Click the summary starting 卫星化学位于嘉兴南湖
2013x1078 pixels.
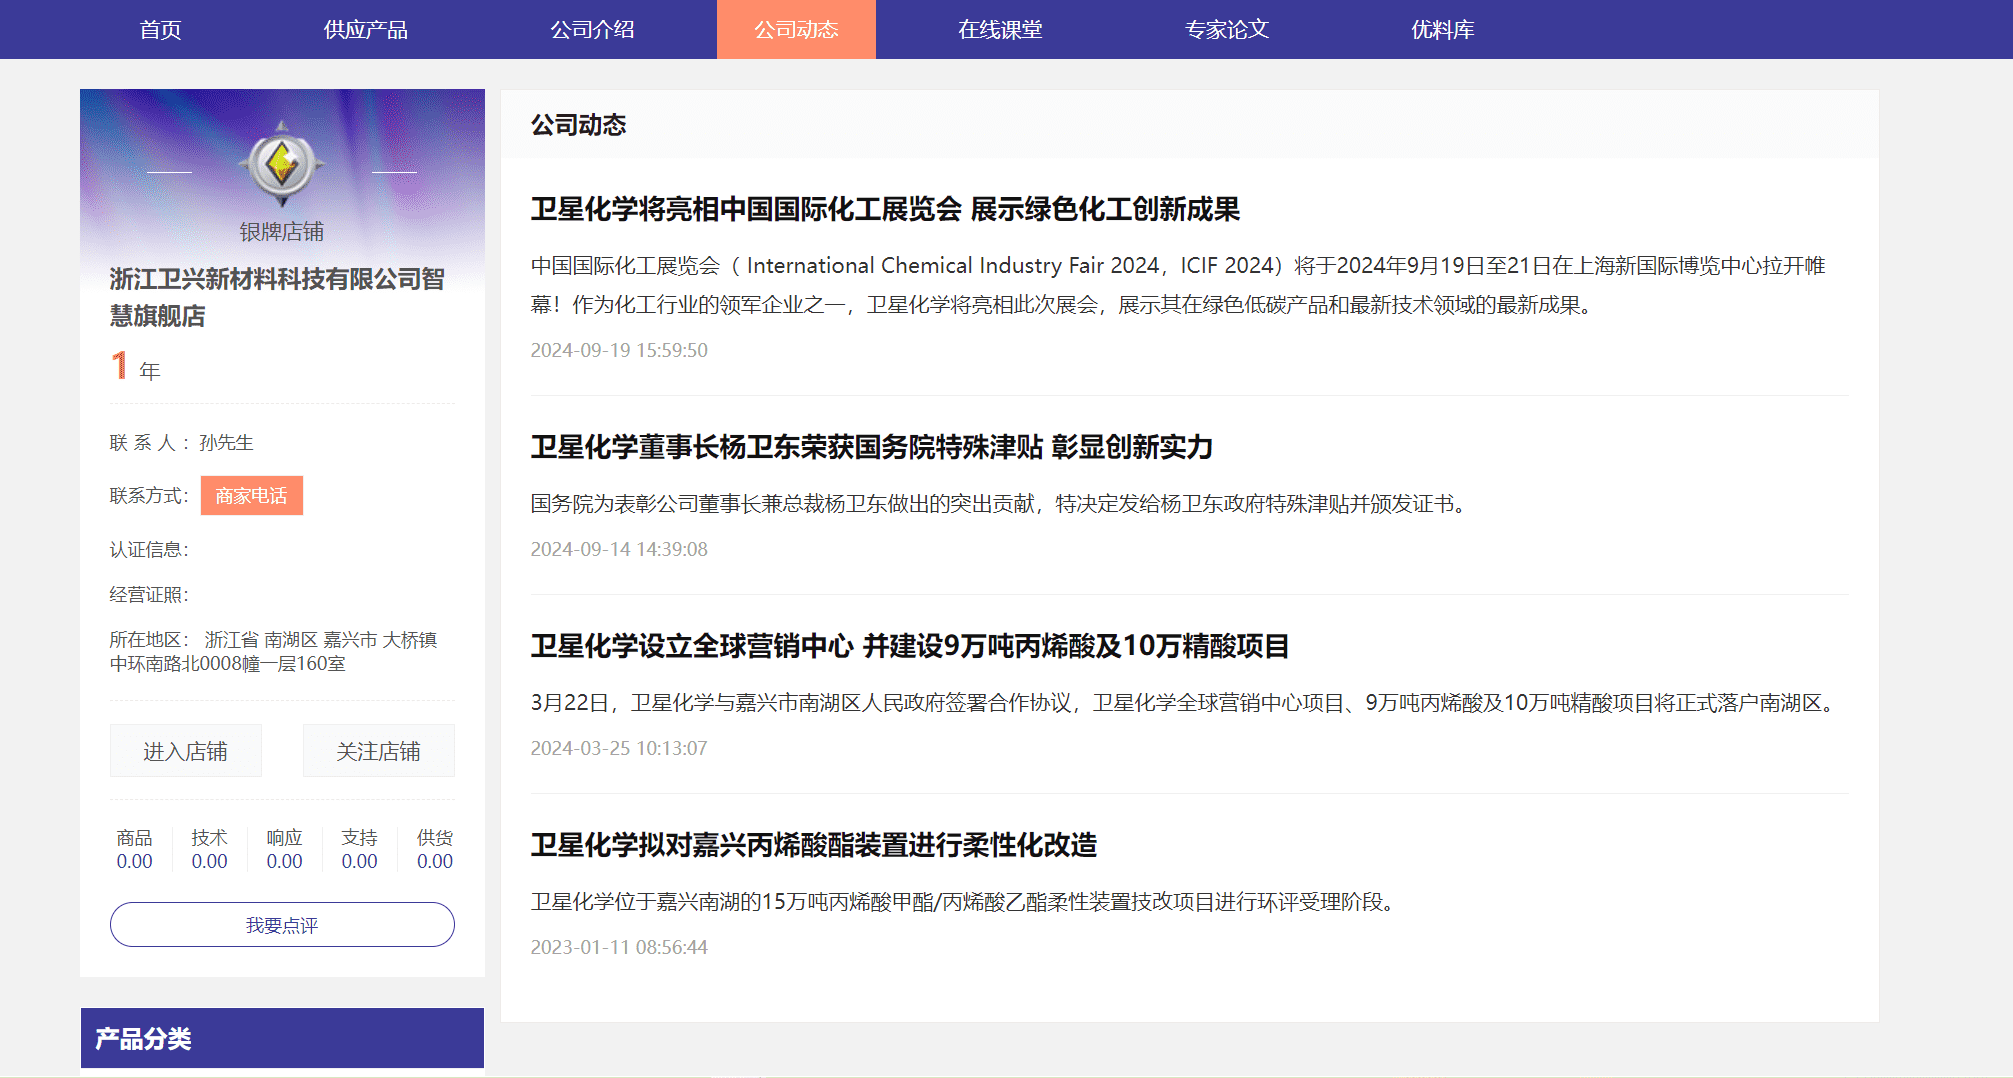click(x=966, y=902)
